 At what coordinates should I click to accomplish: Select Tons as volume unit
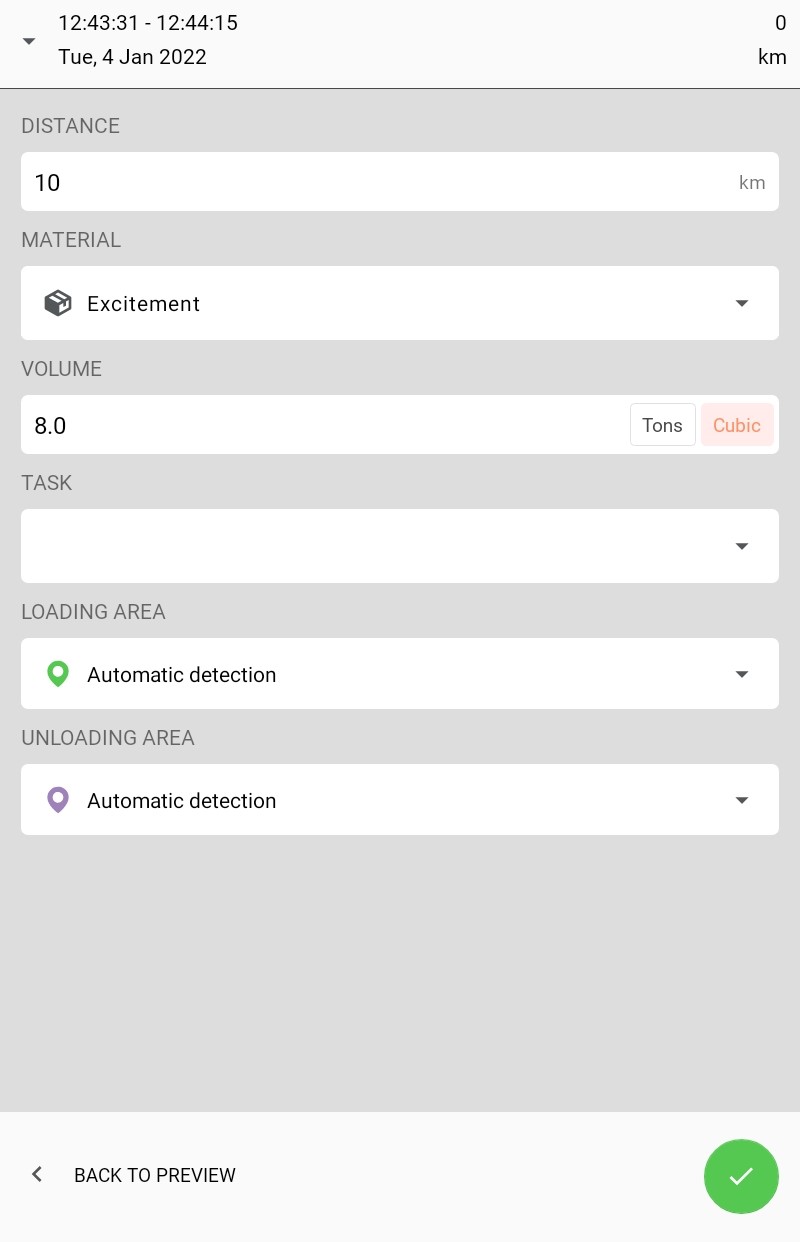[662, 425]
